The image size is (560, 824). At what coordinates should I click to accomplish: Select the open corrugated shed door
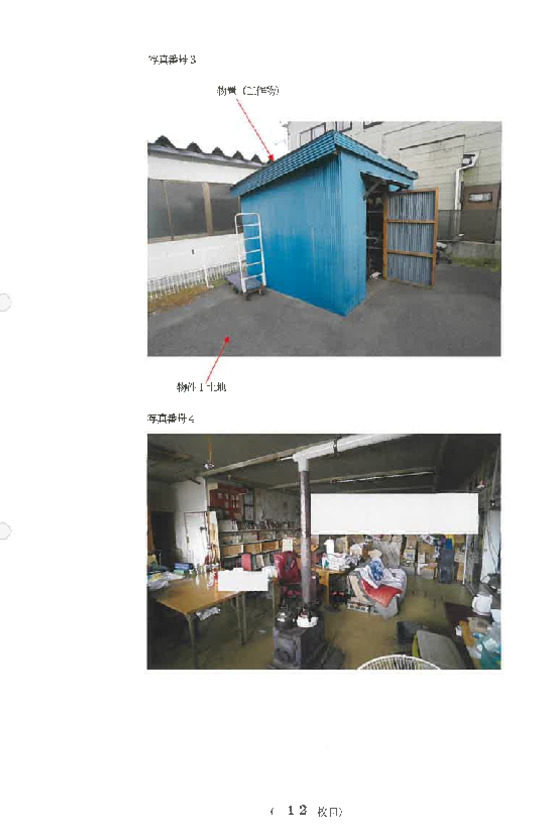(410, 237)
